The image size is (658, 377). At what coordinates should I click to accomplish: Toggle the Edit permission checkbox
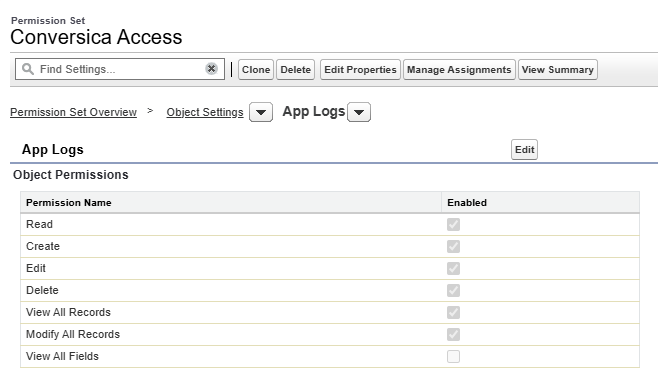(x=453, y=268)
